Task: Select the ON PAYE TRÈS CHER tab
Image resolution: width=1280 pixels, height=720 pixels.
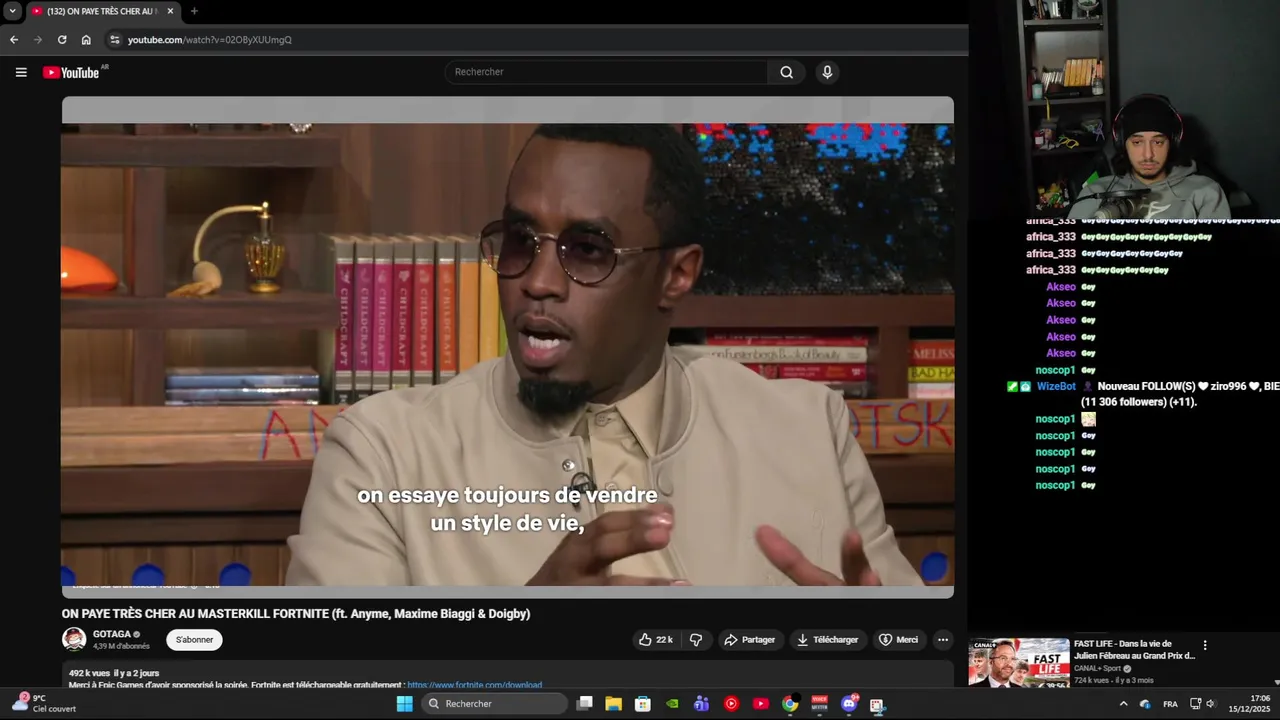Action: 103,11
